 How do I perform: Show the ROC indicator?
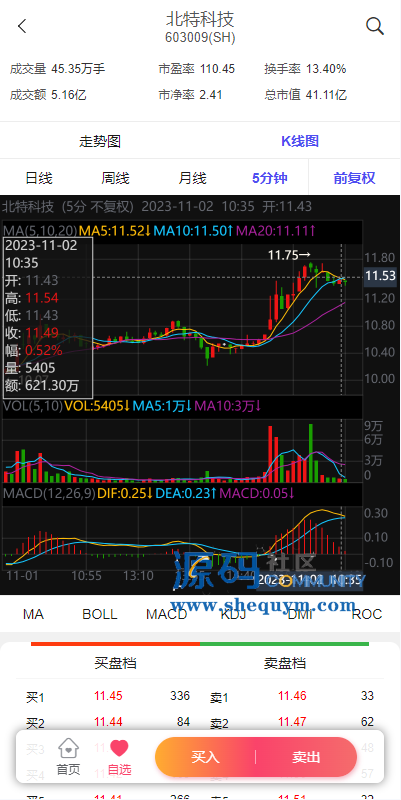click(x=367, y=614)
